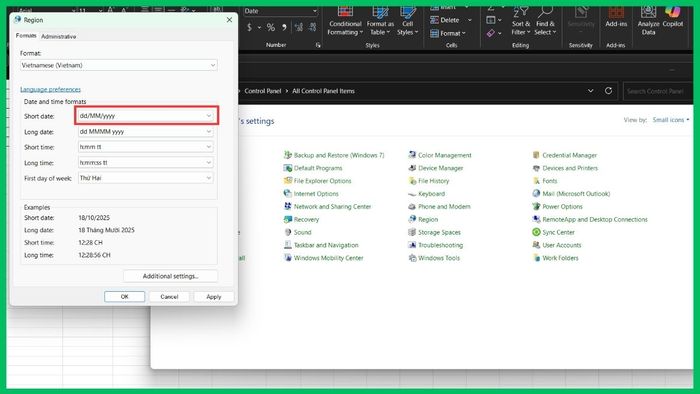Open Credential Manager in Control Panel
This screenshot has height=394, width=700.
pyautogui.click(x=565, y=155)
